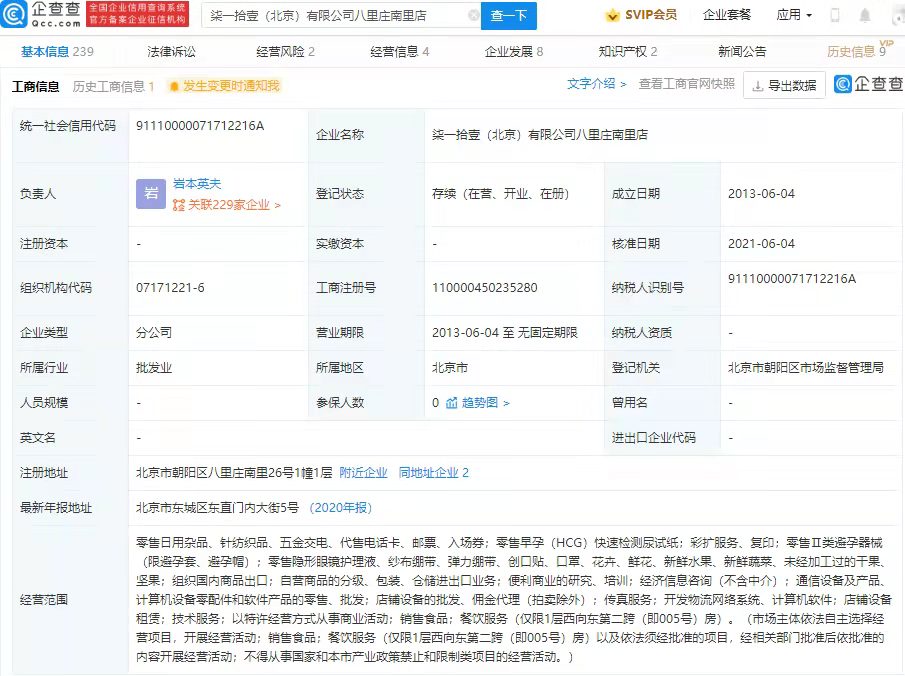The height and width of the screenshot is (676, 905).
Task: Select 历史工商信息 sub-tab
Action: click(x=113, y=87)
